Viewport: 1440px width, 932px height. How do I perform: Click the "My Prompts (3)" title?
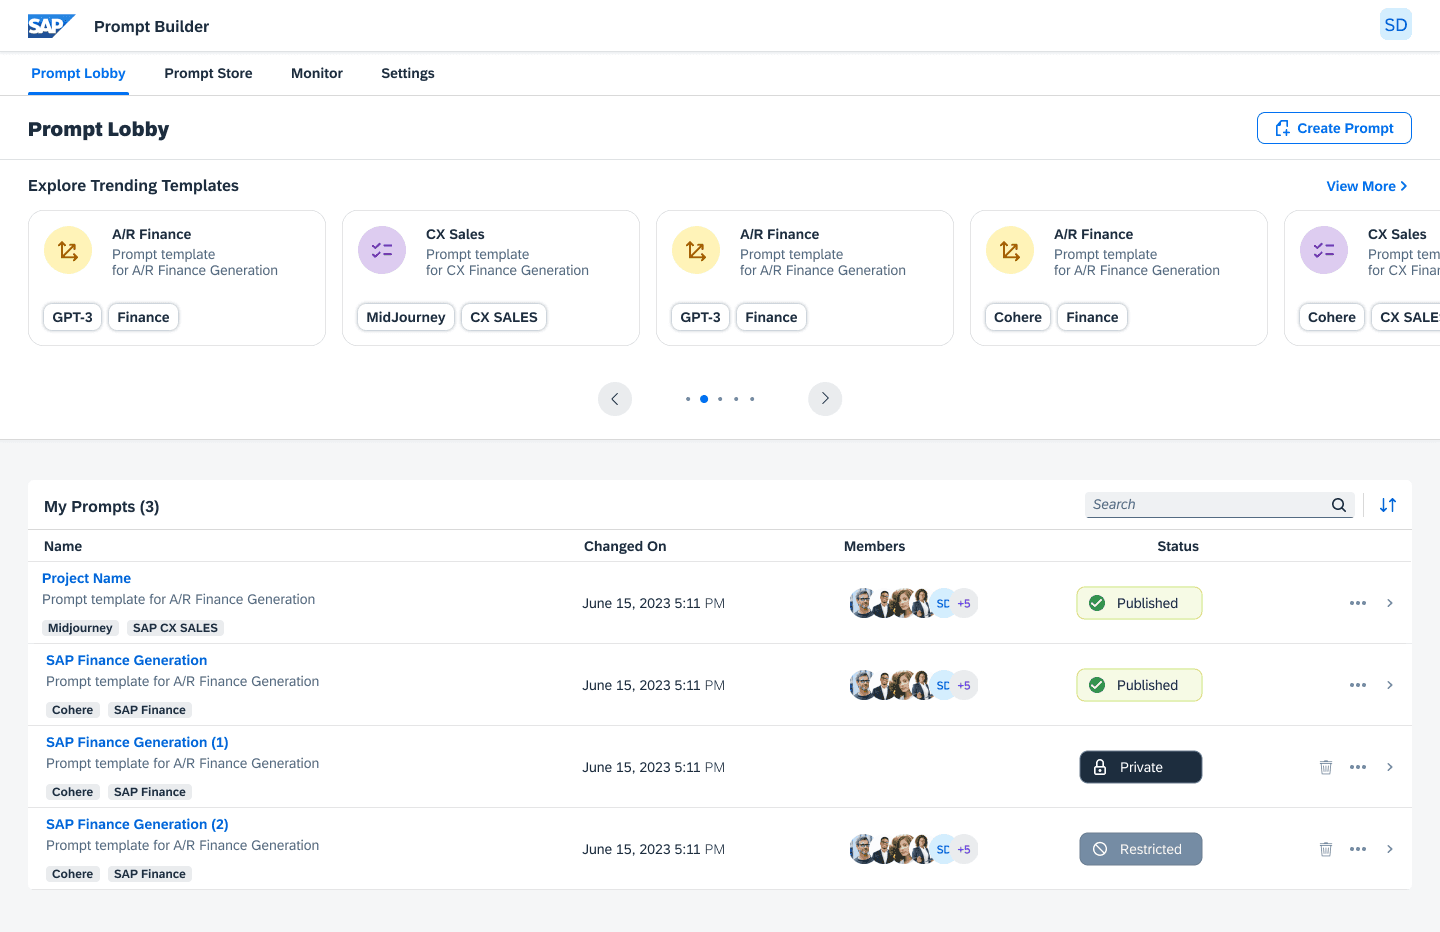102,506
